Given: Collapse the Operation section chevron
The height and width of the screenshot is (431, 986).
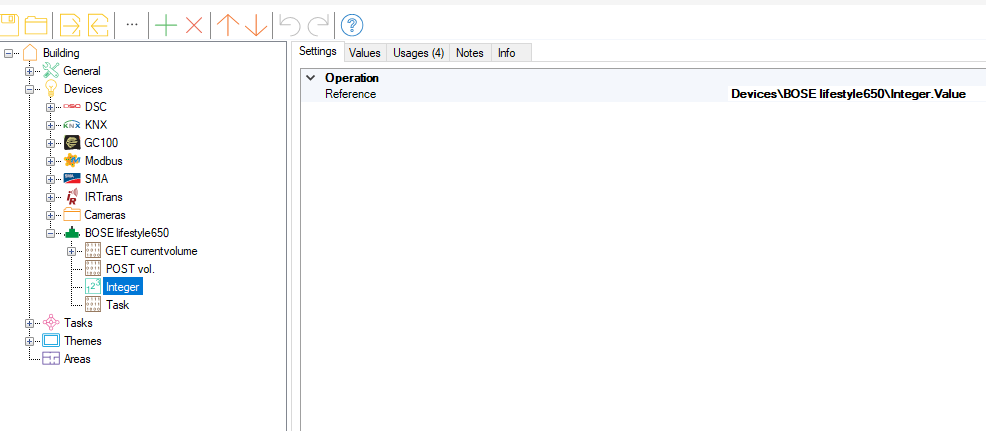Looking at the screenshot, I should 311,78.
